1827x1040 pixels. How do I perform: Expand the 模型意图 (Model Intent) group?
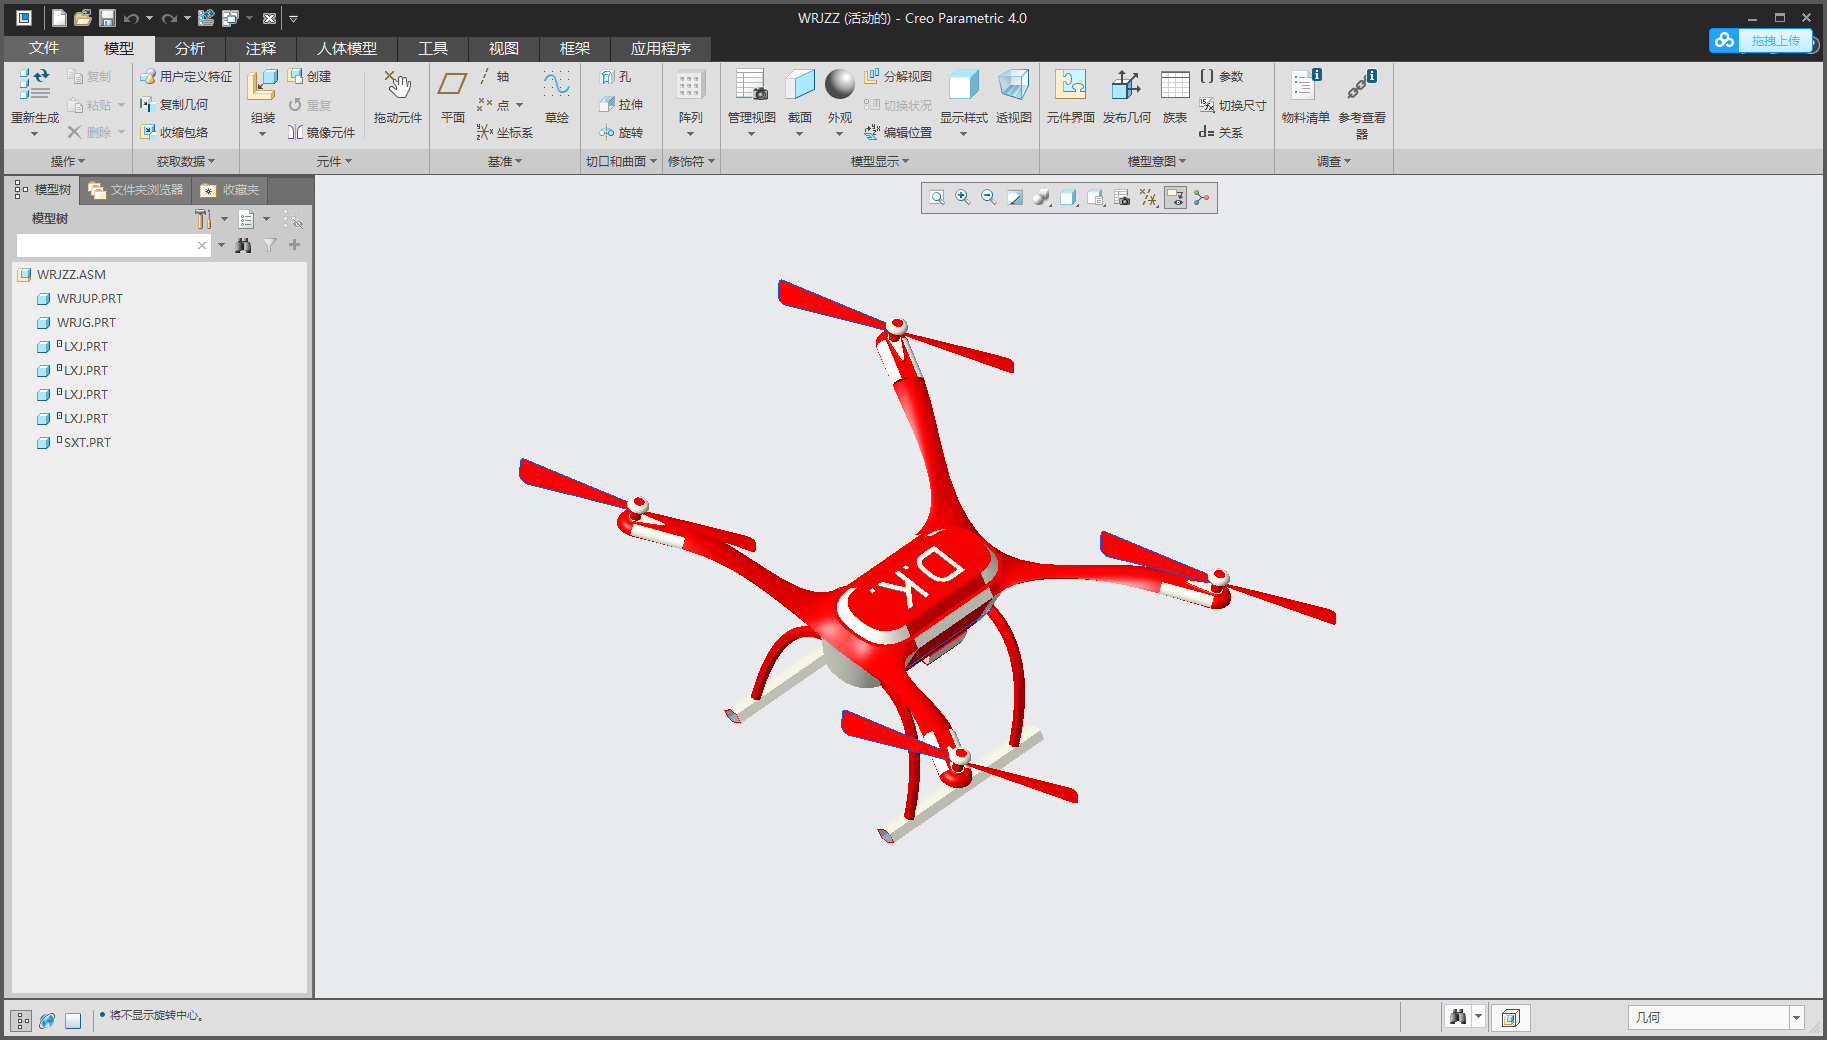click(1157, 161)
